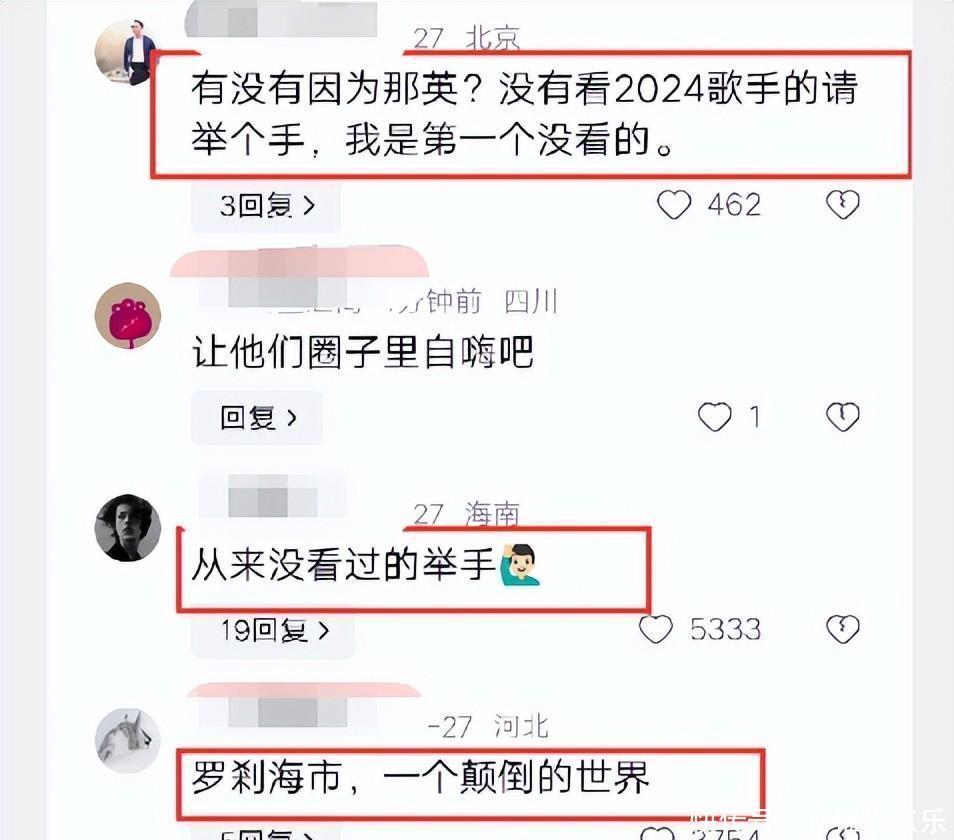954x840 pixels.
Task: Tap the raised hand emoji
Action: pyautogui.click(x=520, y=564)
